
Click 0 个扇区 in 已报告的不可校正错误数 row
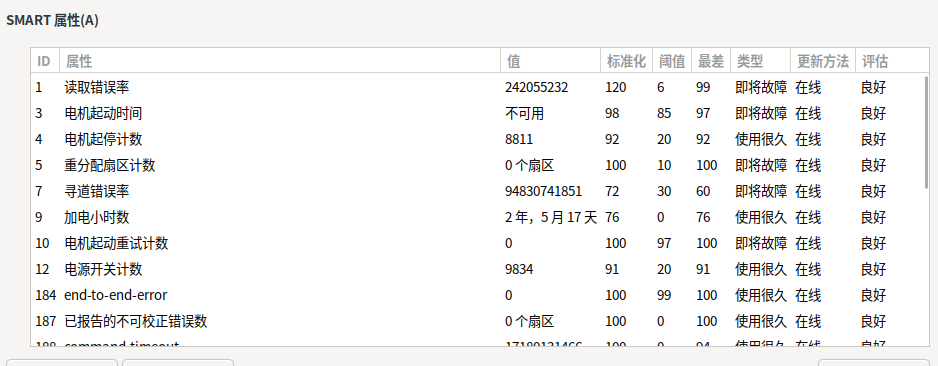click(529, 321)
